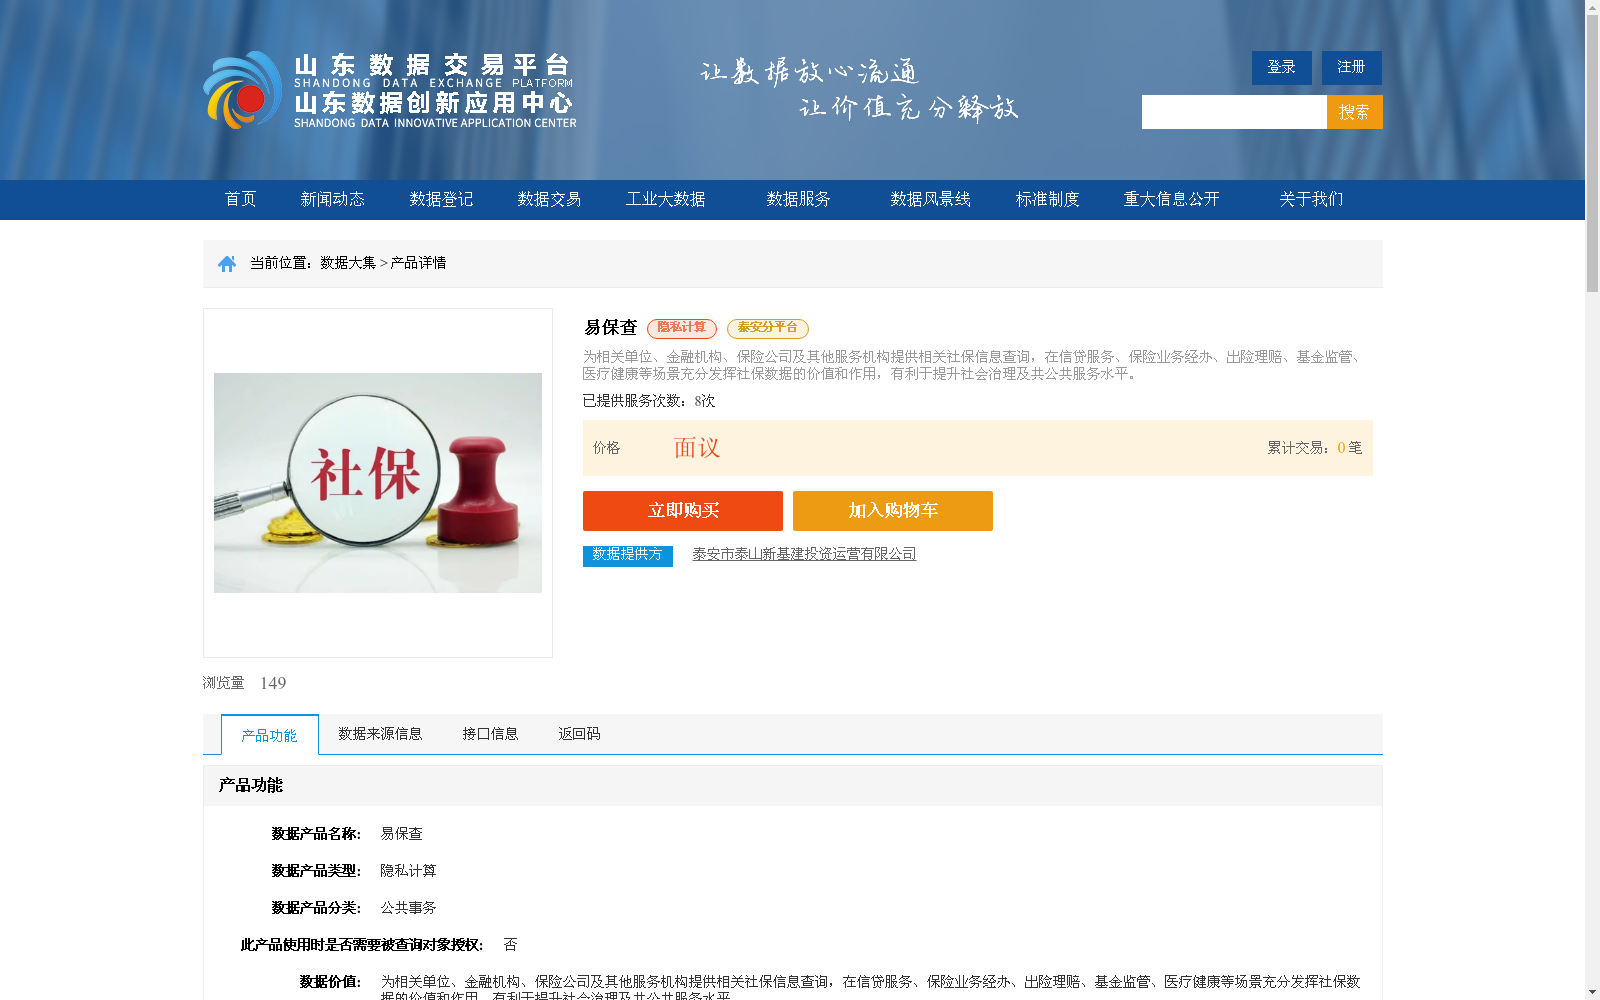This screenshot has width=1600, height=1000.
Task: Open the 数据登记 menu item
Action: point(441,199)
